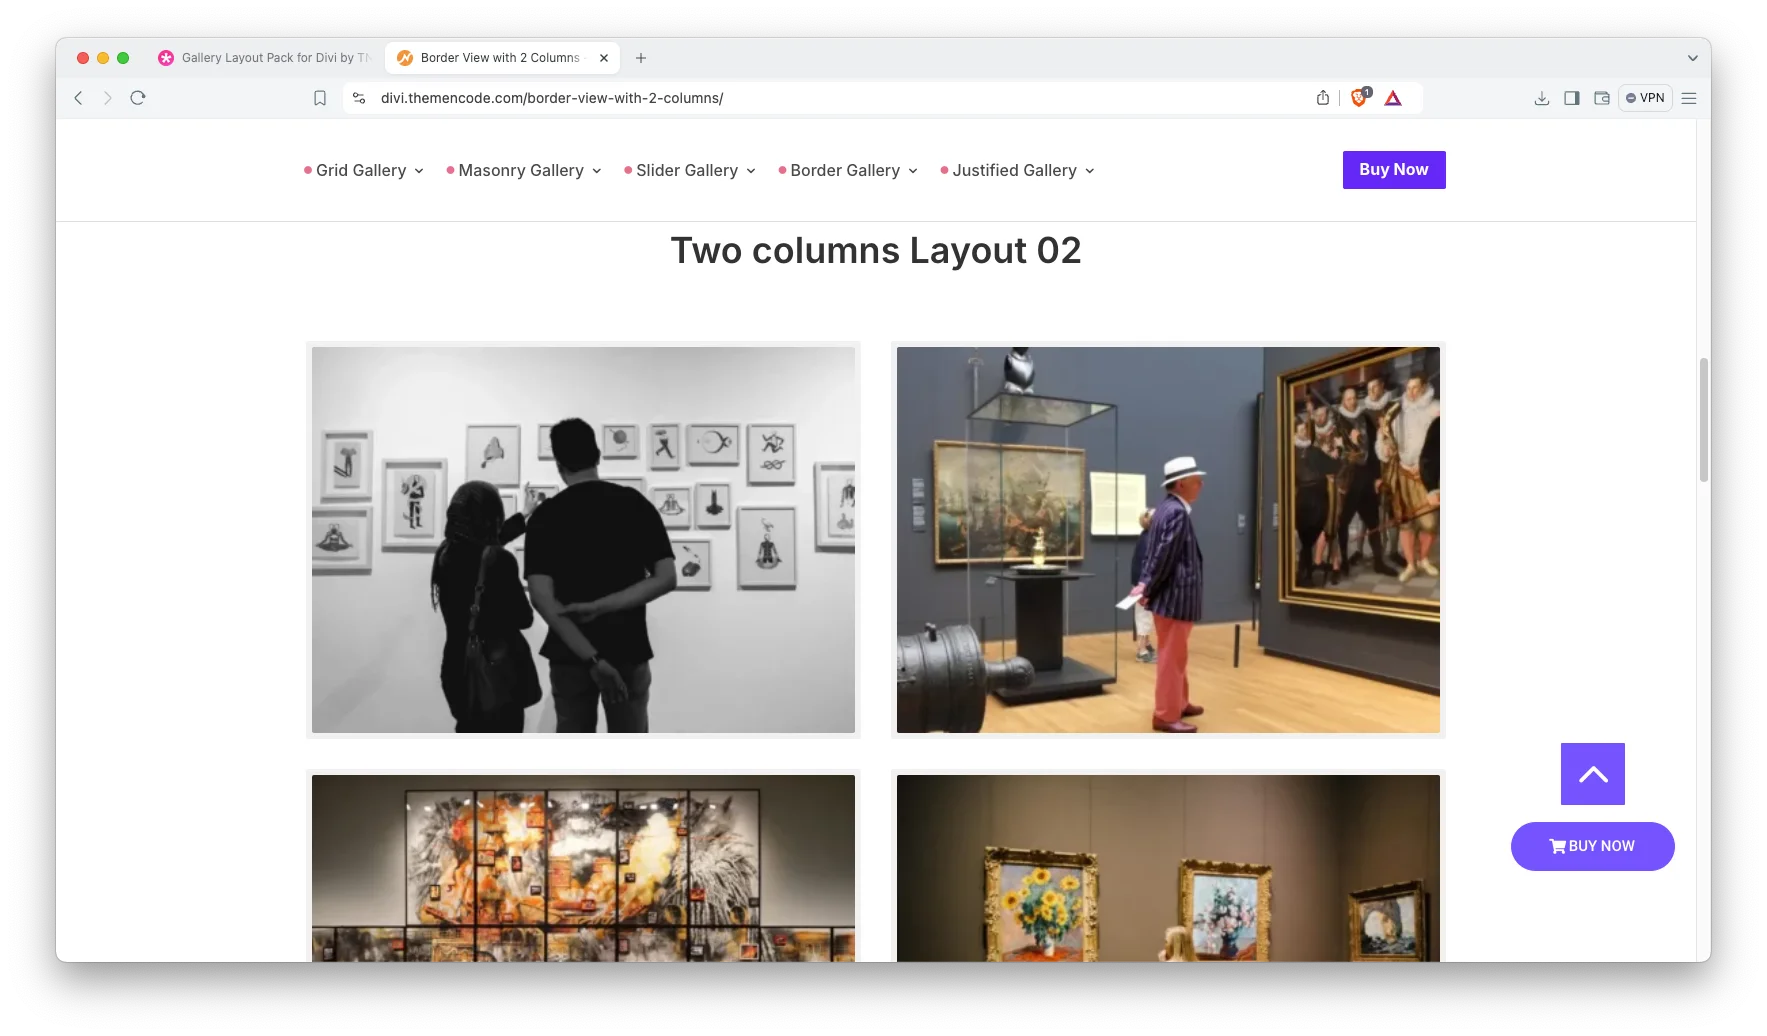1767x1036 pixels.
Task: Open the downloads icon
Action: [x=1541, y=98]
